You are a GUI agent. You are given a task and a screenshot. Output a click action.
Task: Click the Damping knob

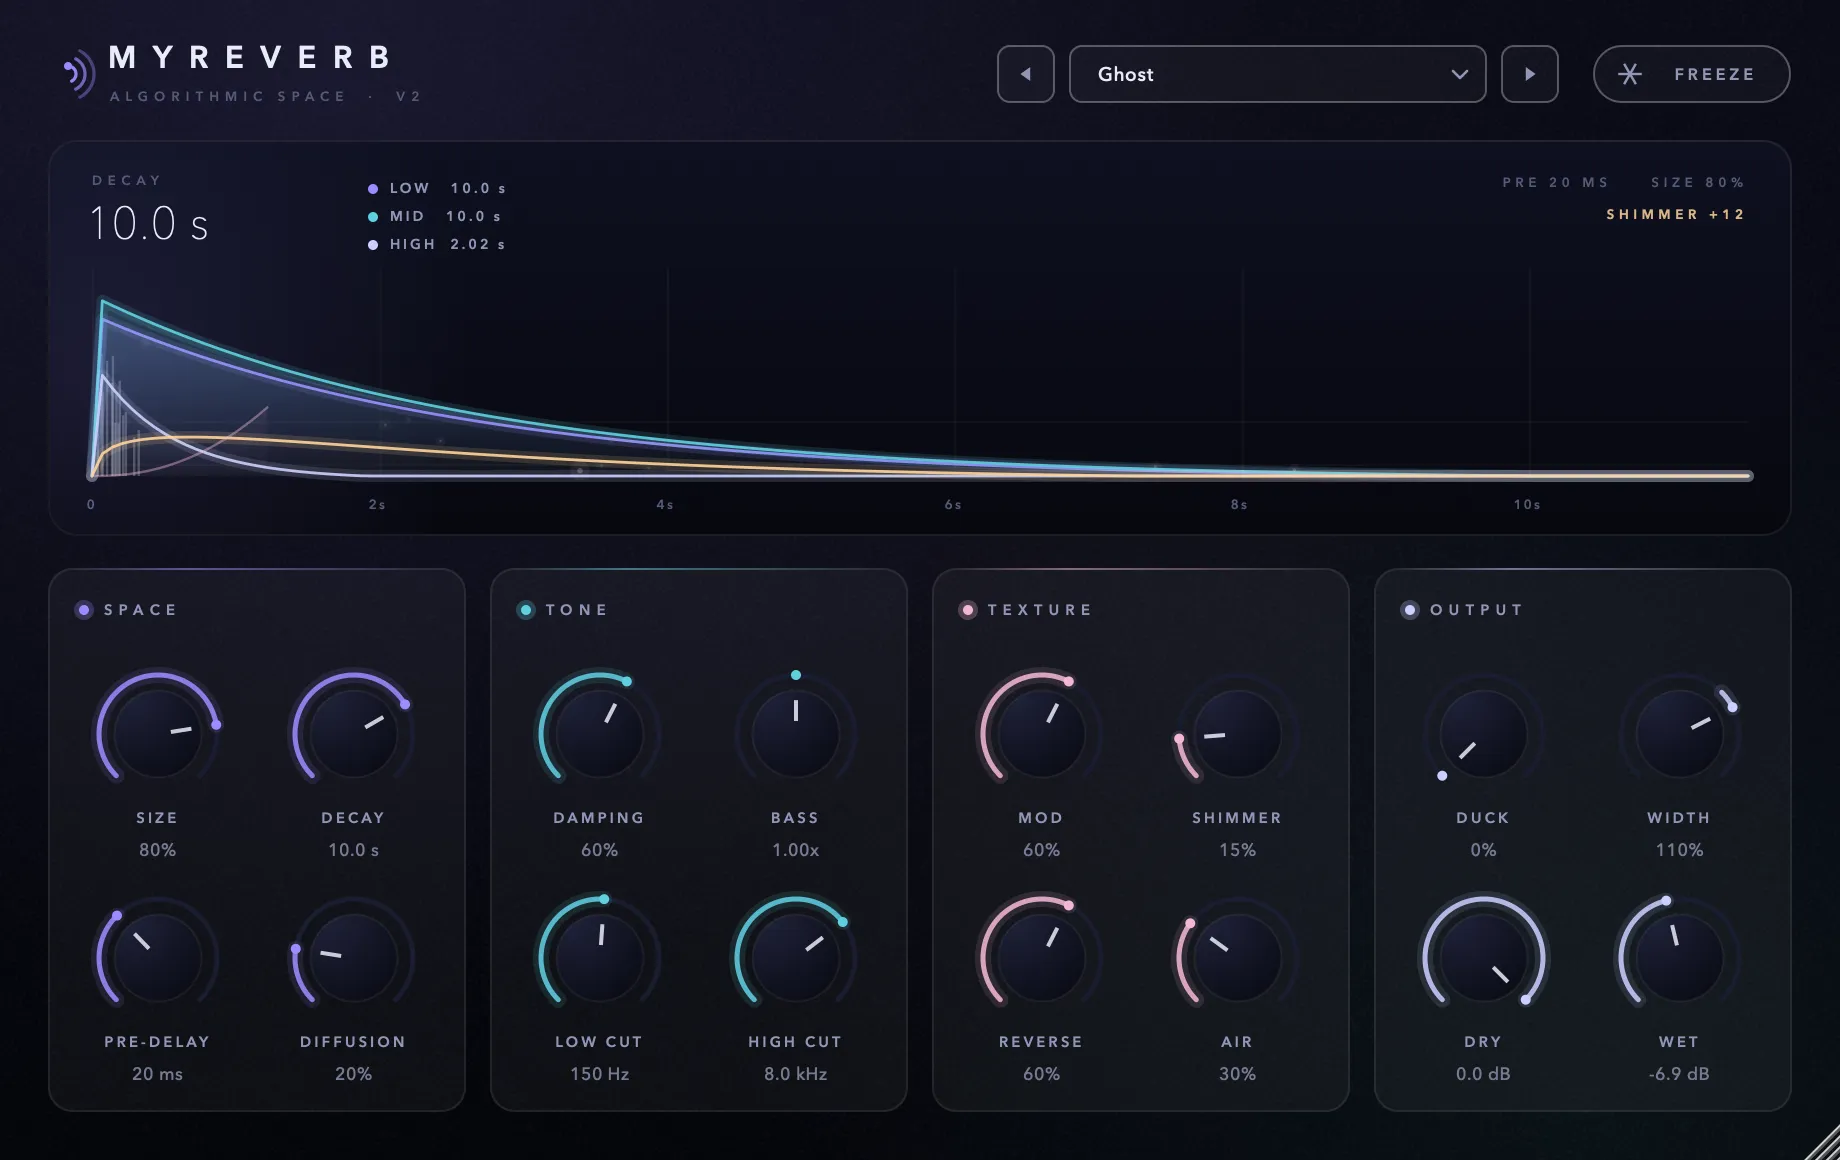[599, 733]
